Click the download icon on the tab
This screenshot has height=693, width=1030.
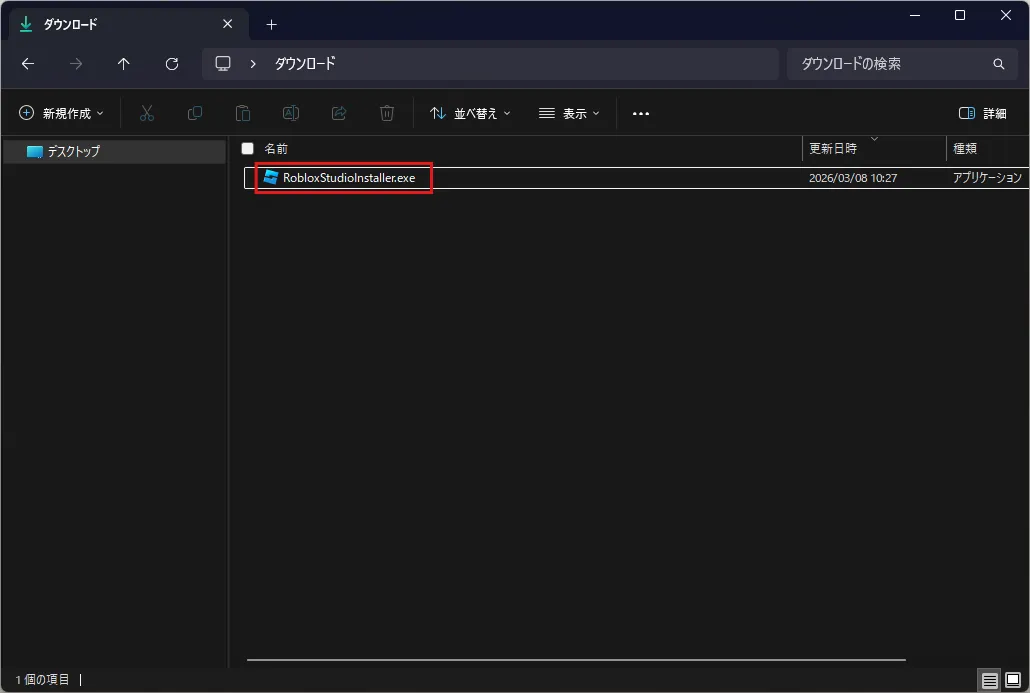pyautogui.click(x=26, y=24)
